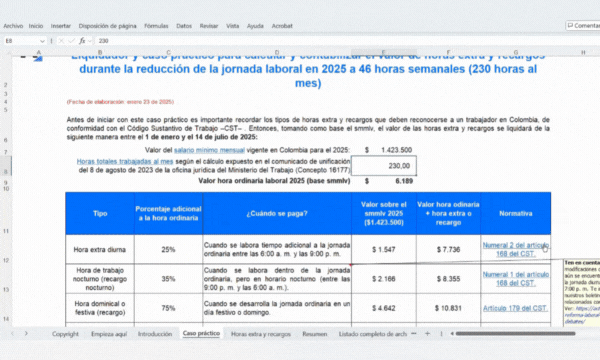Select column H header

[583, 52]
